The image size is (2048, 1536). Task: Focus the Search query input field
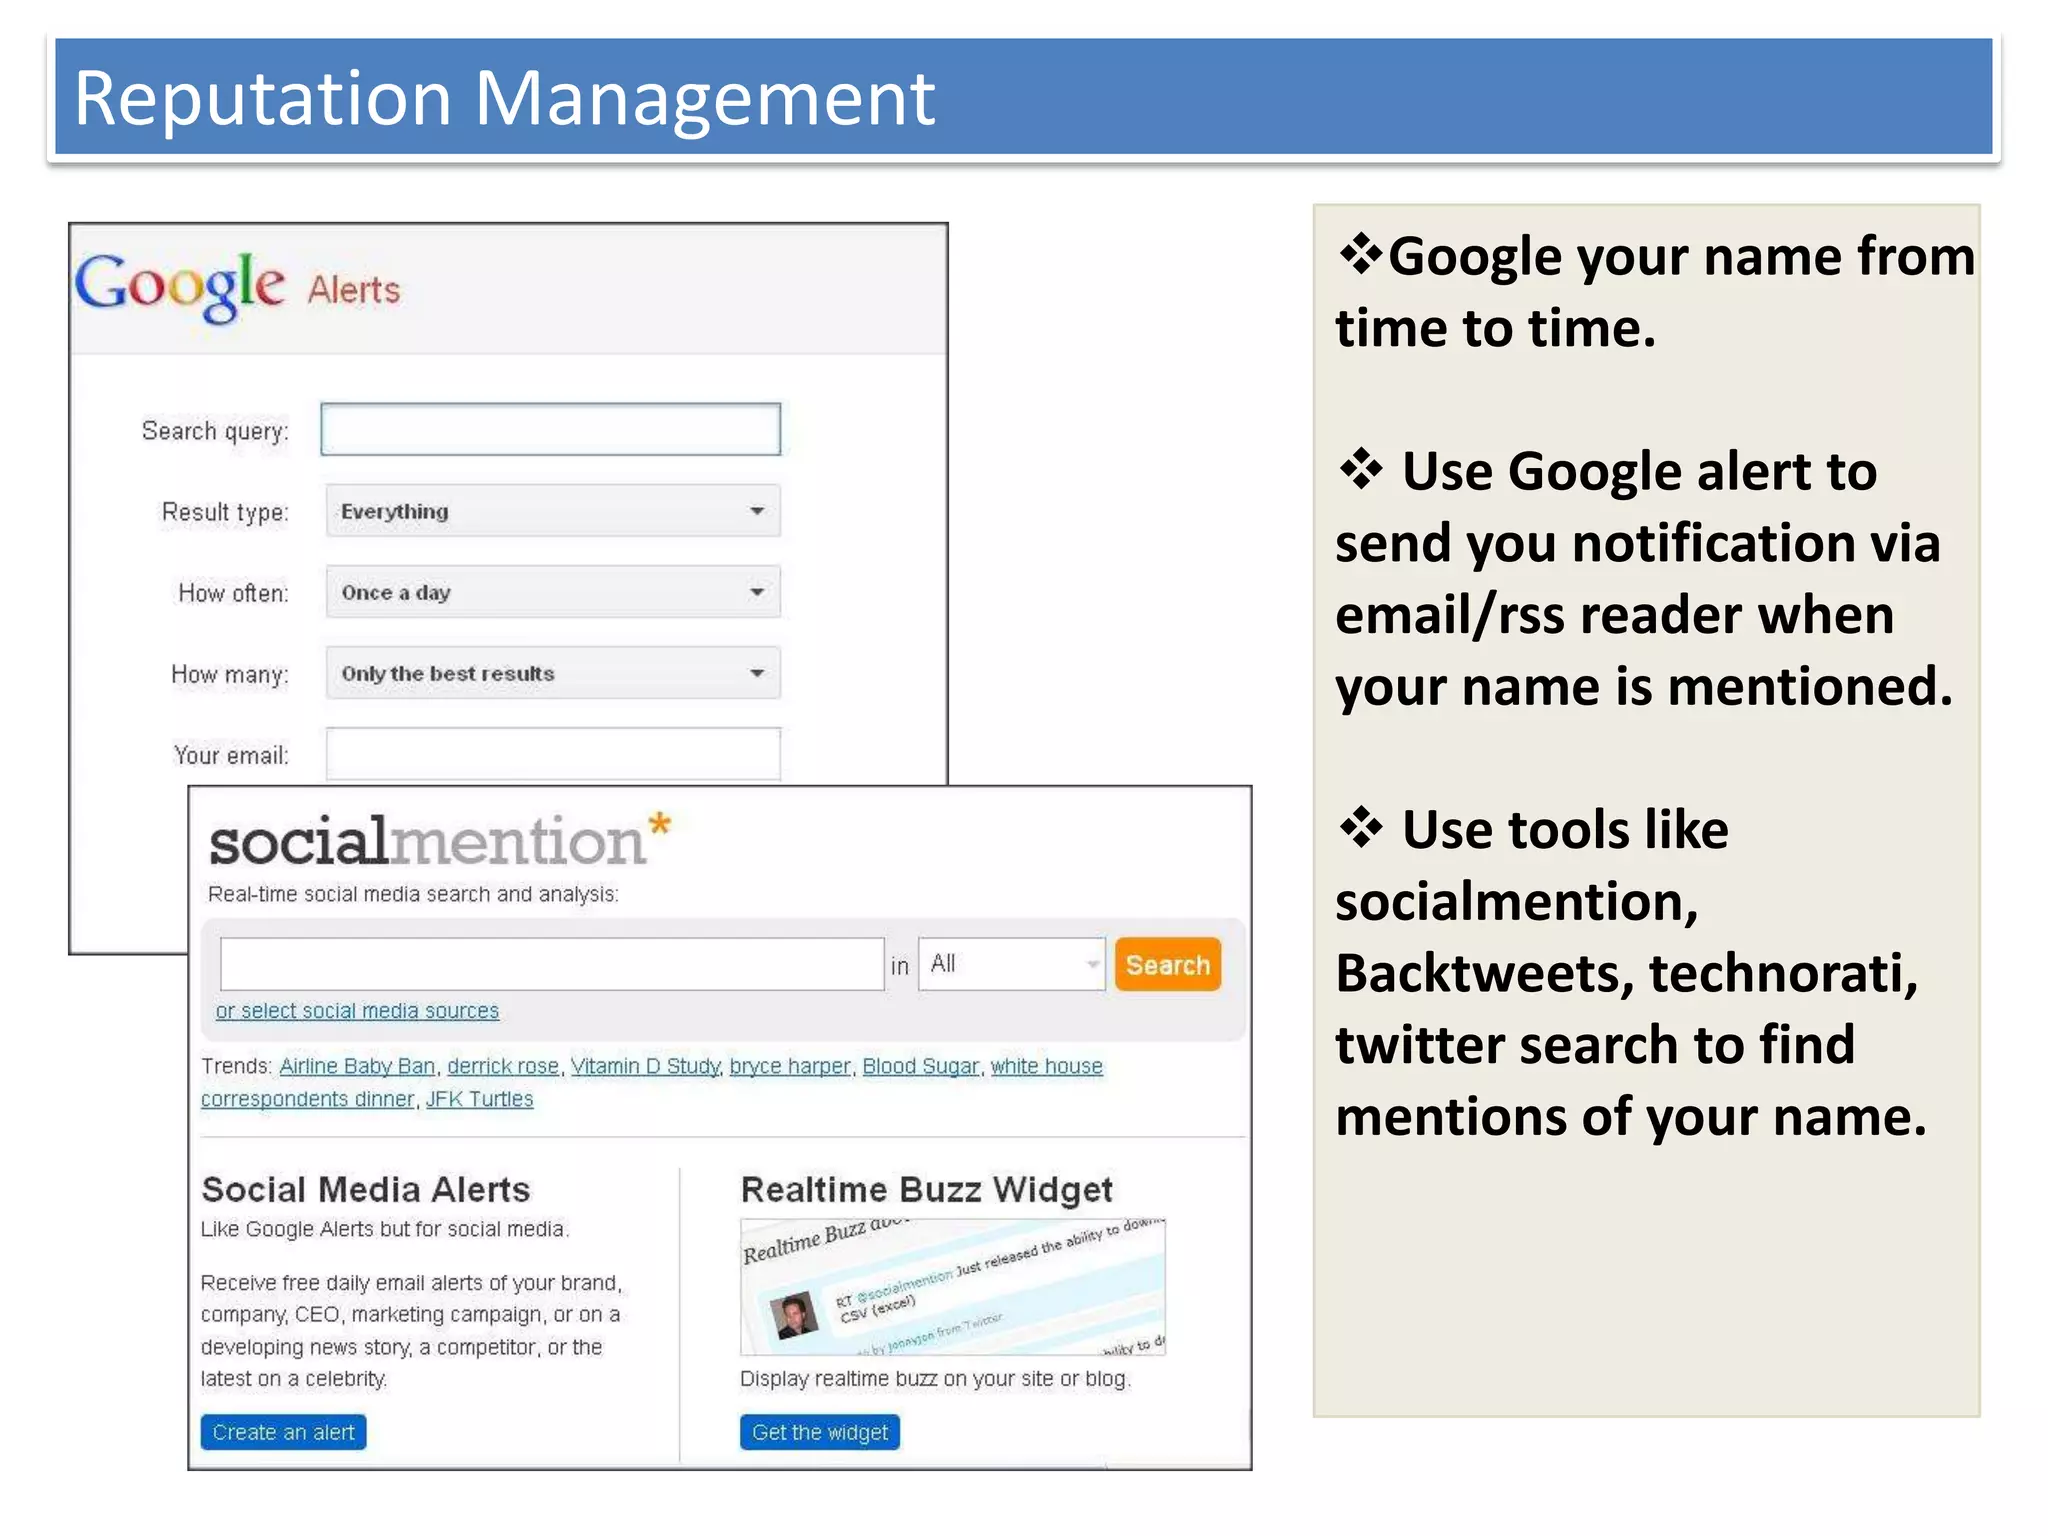550,429
